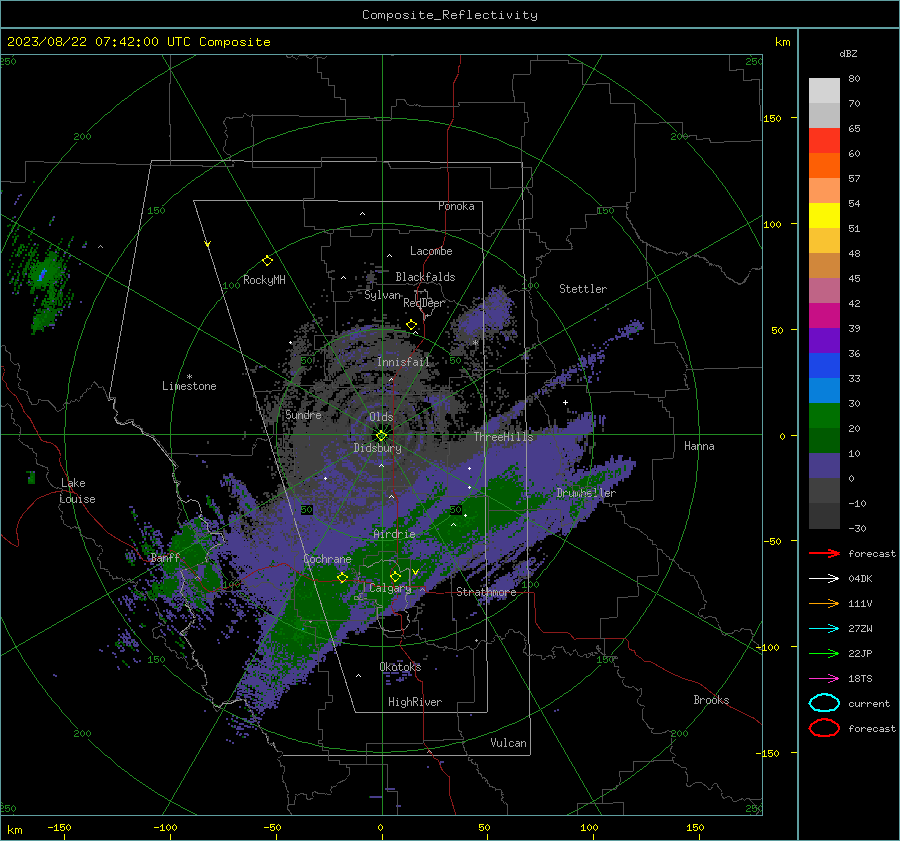The width and height of the screenshot is (900, 841).
Task: Click the Brooks city label
Action: [x=711, y=700]
